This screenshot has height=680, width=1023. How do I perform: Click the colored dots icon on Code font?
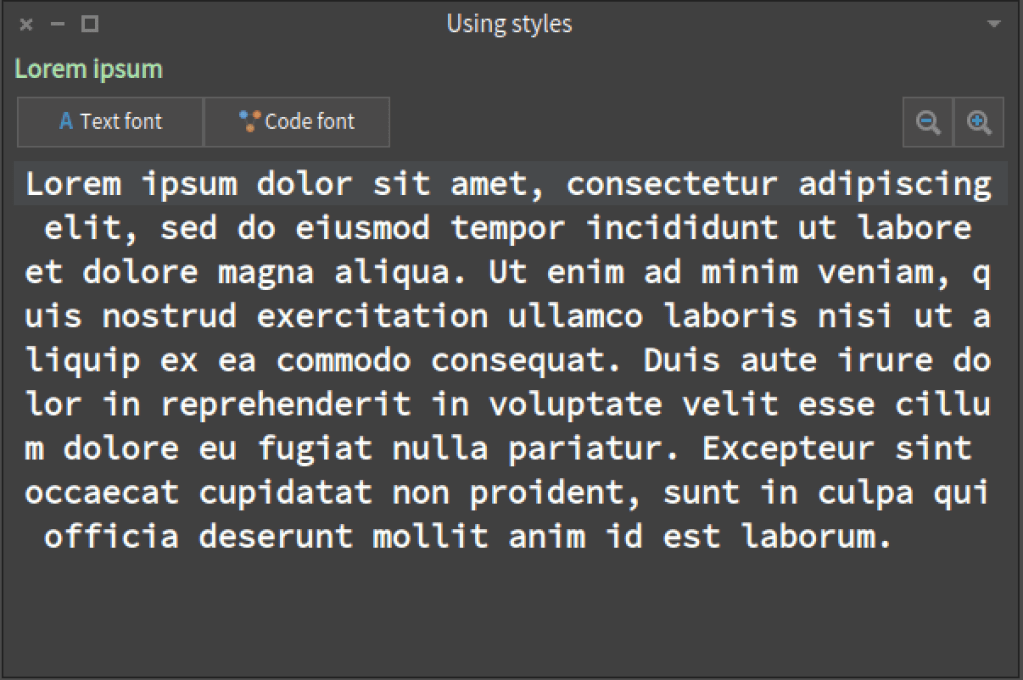[249, 121]
